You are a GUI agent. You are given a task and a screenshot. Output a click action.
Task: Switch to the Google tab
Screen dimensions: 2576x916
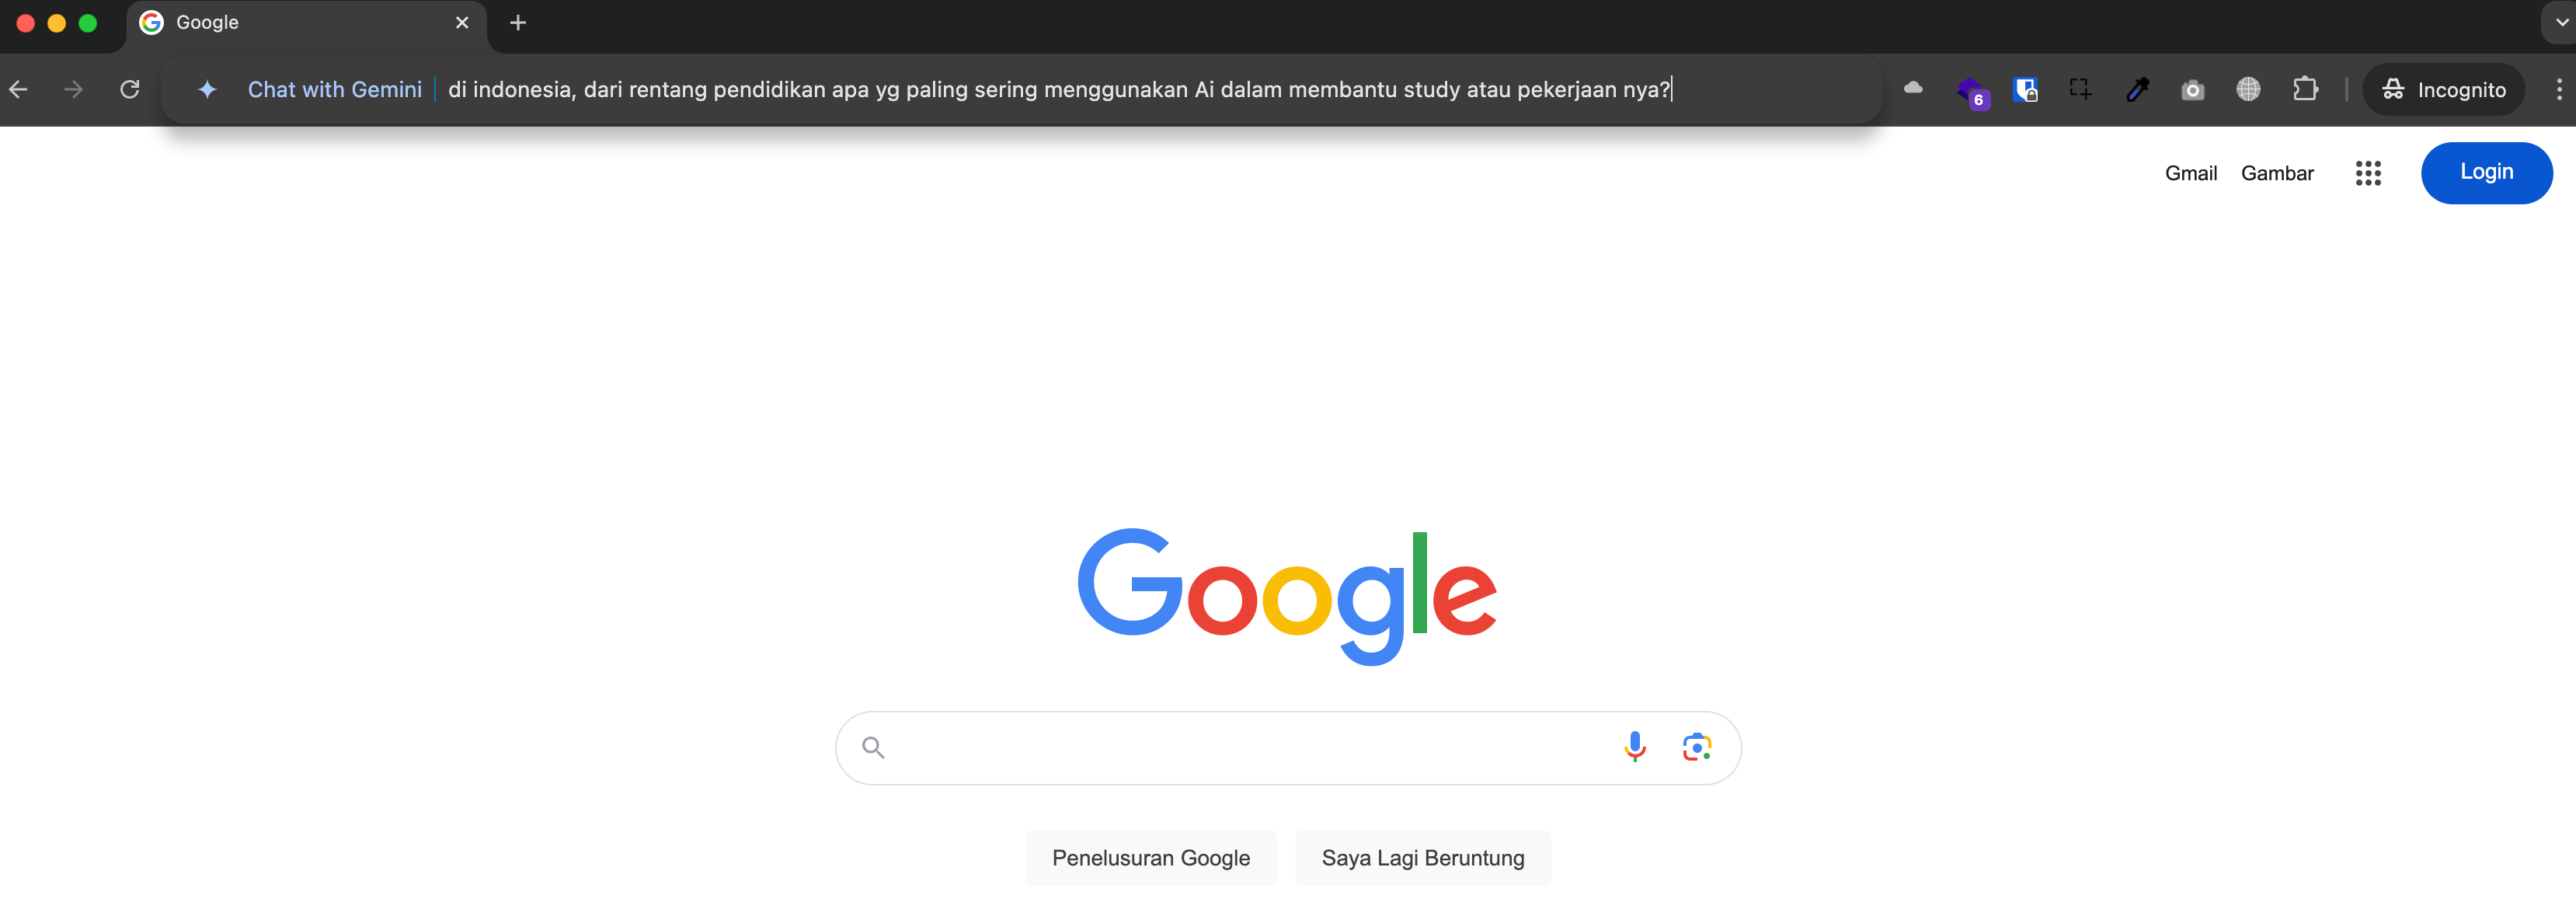tap(280, 22)
